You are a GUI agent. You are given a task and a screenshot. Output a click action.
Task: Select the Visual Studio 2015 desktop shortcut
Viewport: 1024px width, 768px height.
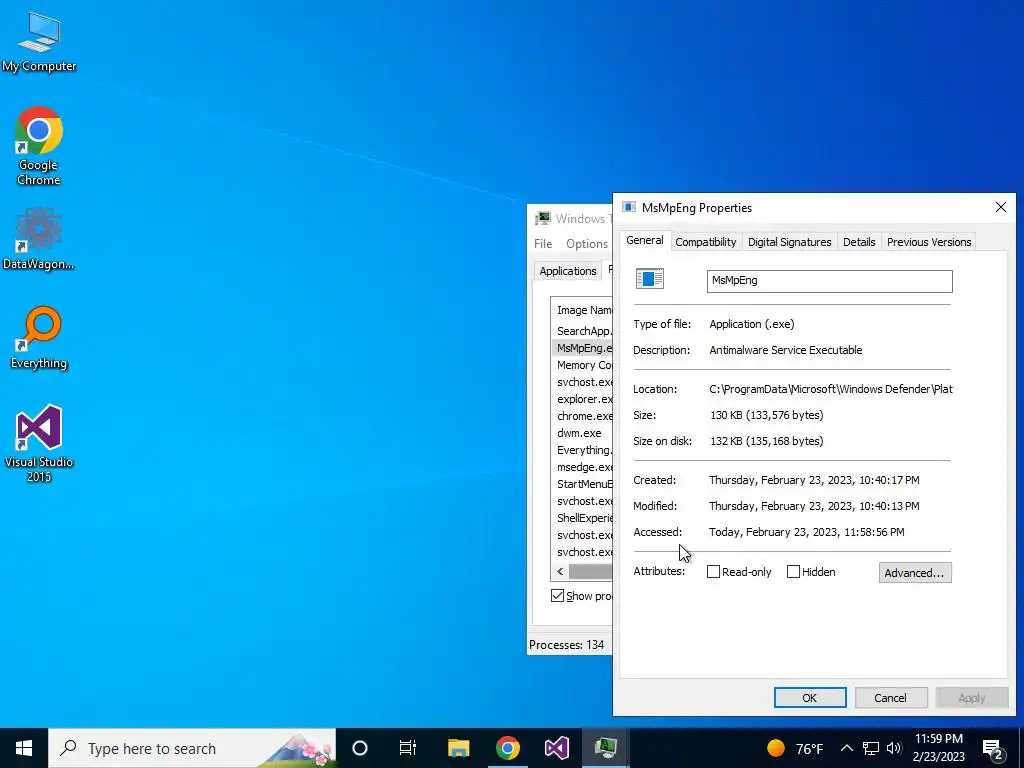39,443
